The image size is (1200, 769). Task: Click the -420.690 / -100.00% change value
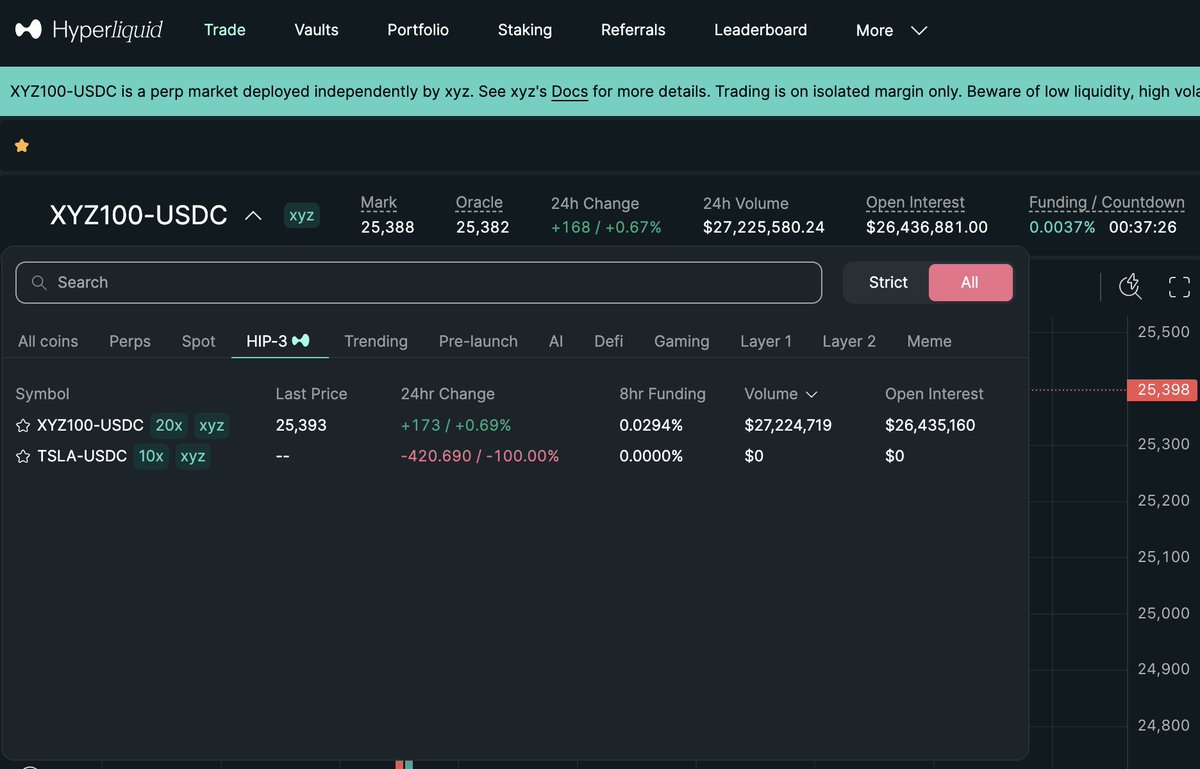point(480,456)
